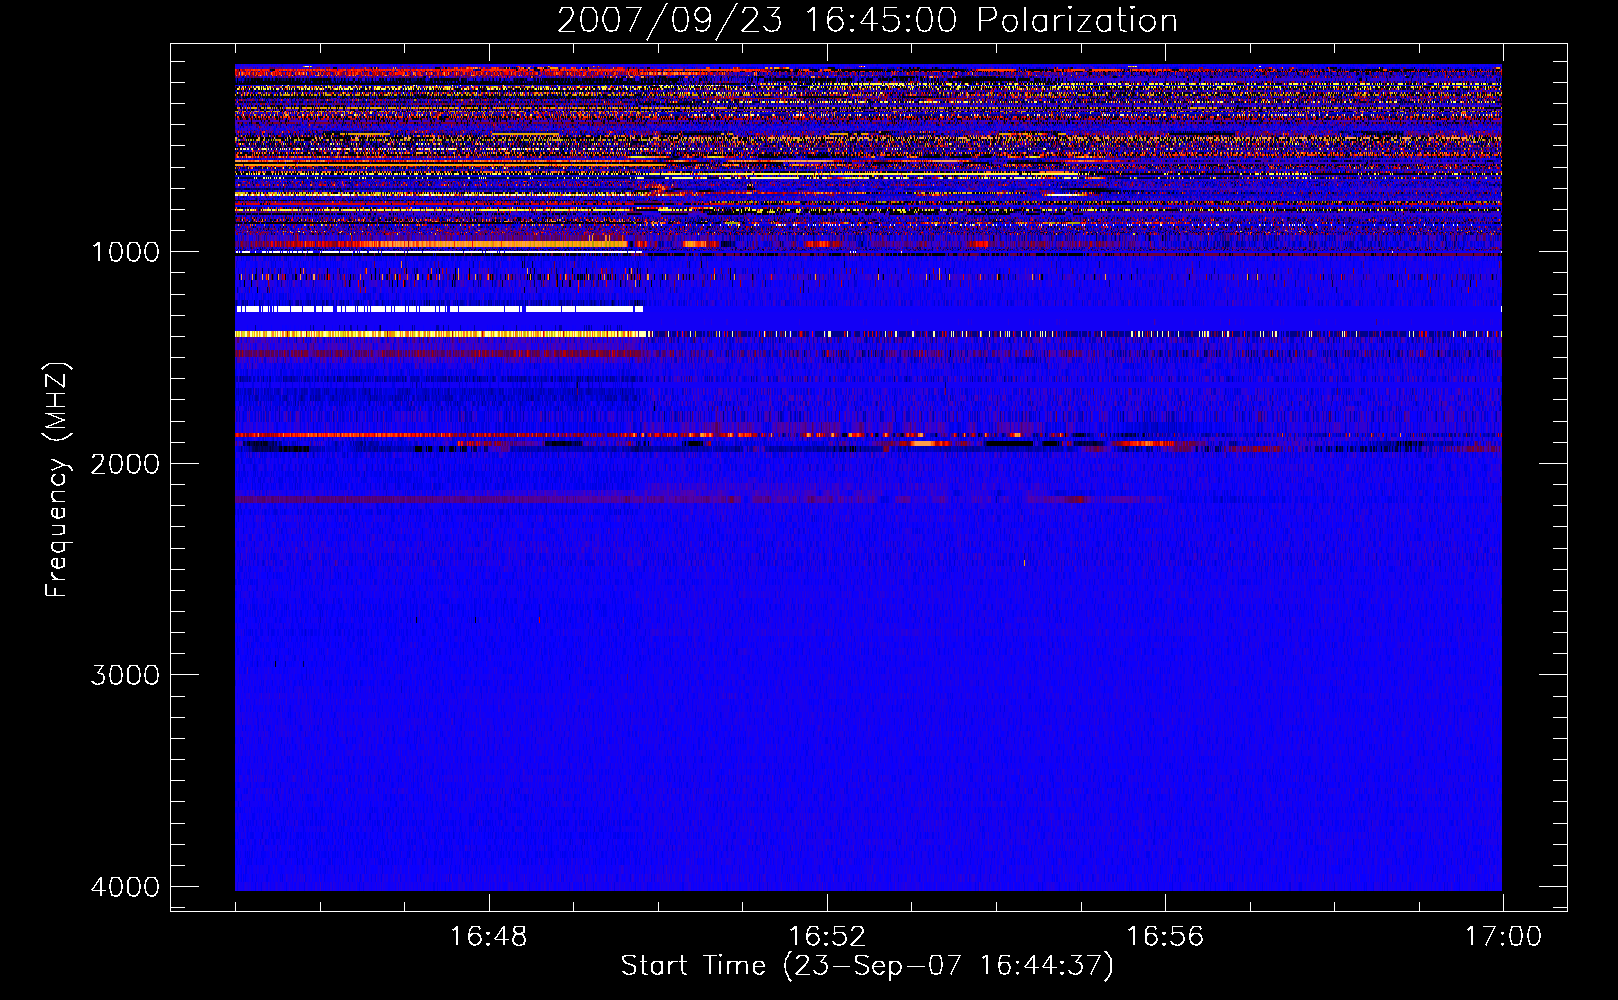Click the bright white emission band near 1270 MHz
The width and height of the screenshot is (1618, 1000).
pyautogui.click(x=440, y=309)
